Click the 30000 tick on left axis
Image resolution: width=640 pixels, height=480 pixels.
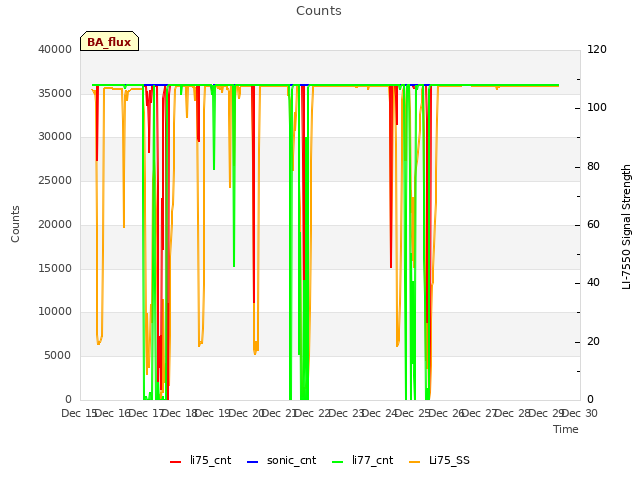[55, 136]
